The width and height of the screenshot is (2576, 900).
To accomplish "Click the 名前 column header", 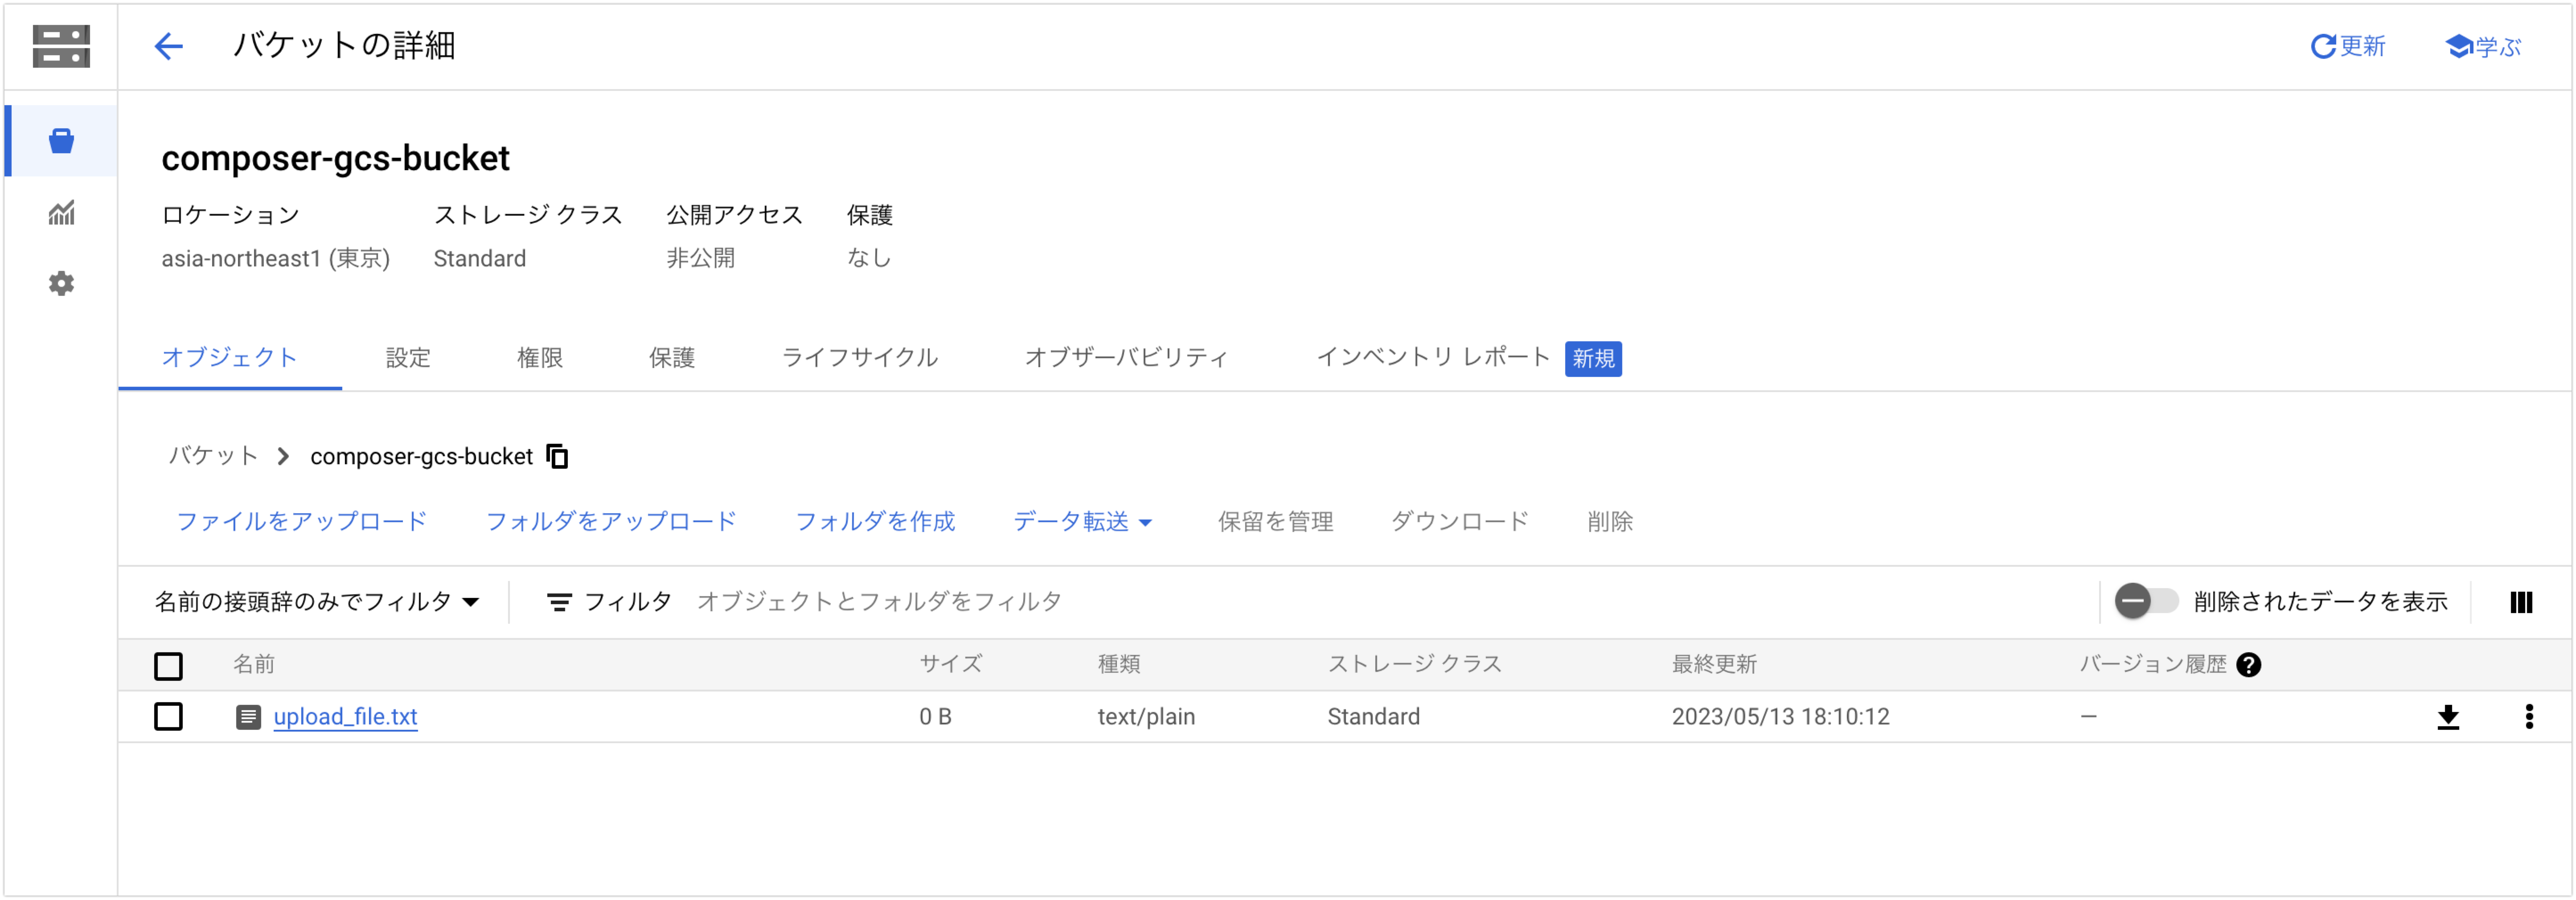I will [254, 665].
